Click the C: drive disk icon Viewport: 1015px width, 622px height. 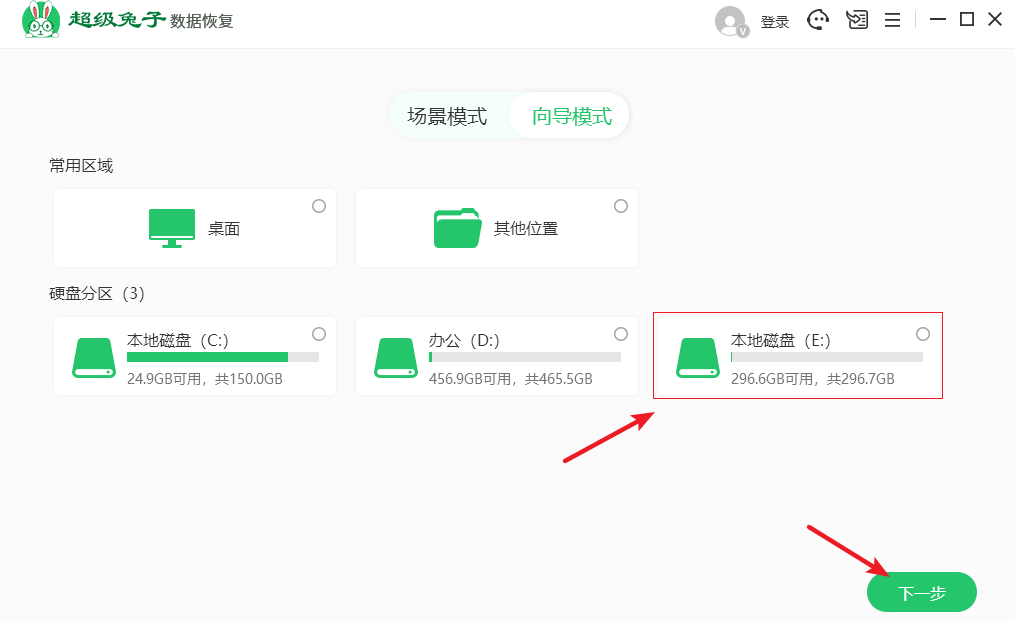94,357
